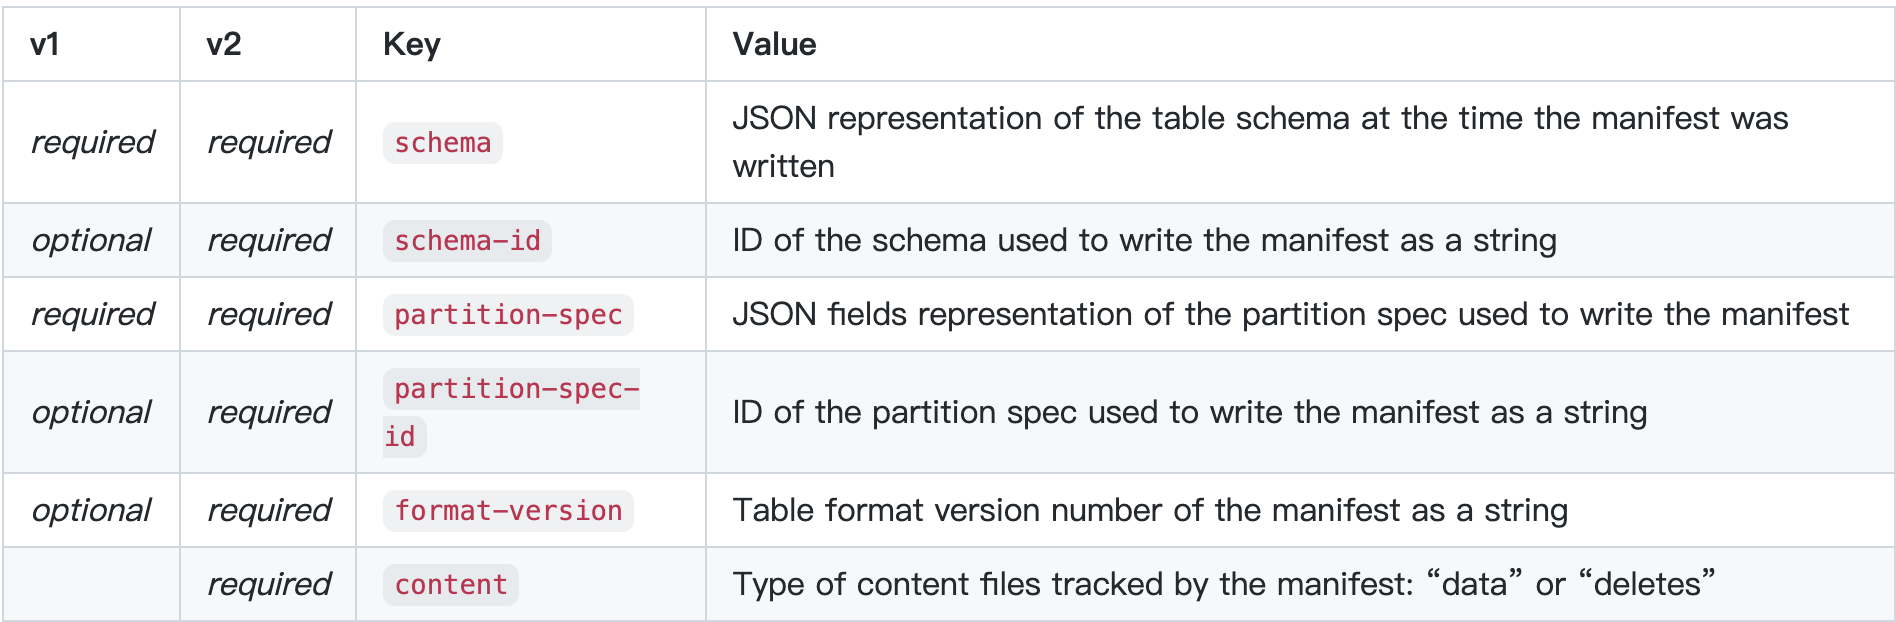Click the v1 "optional" cell in the schema-id row

[91, 241]
